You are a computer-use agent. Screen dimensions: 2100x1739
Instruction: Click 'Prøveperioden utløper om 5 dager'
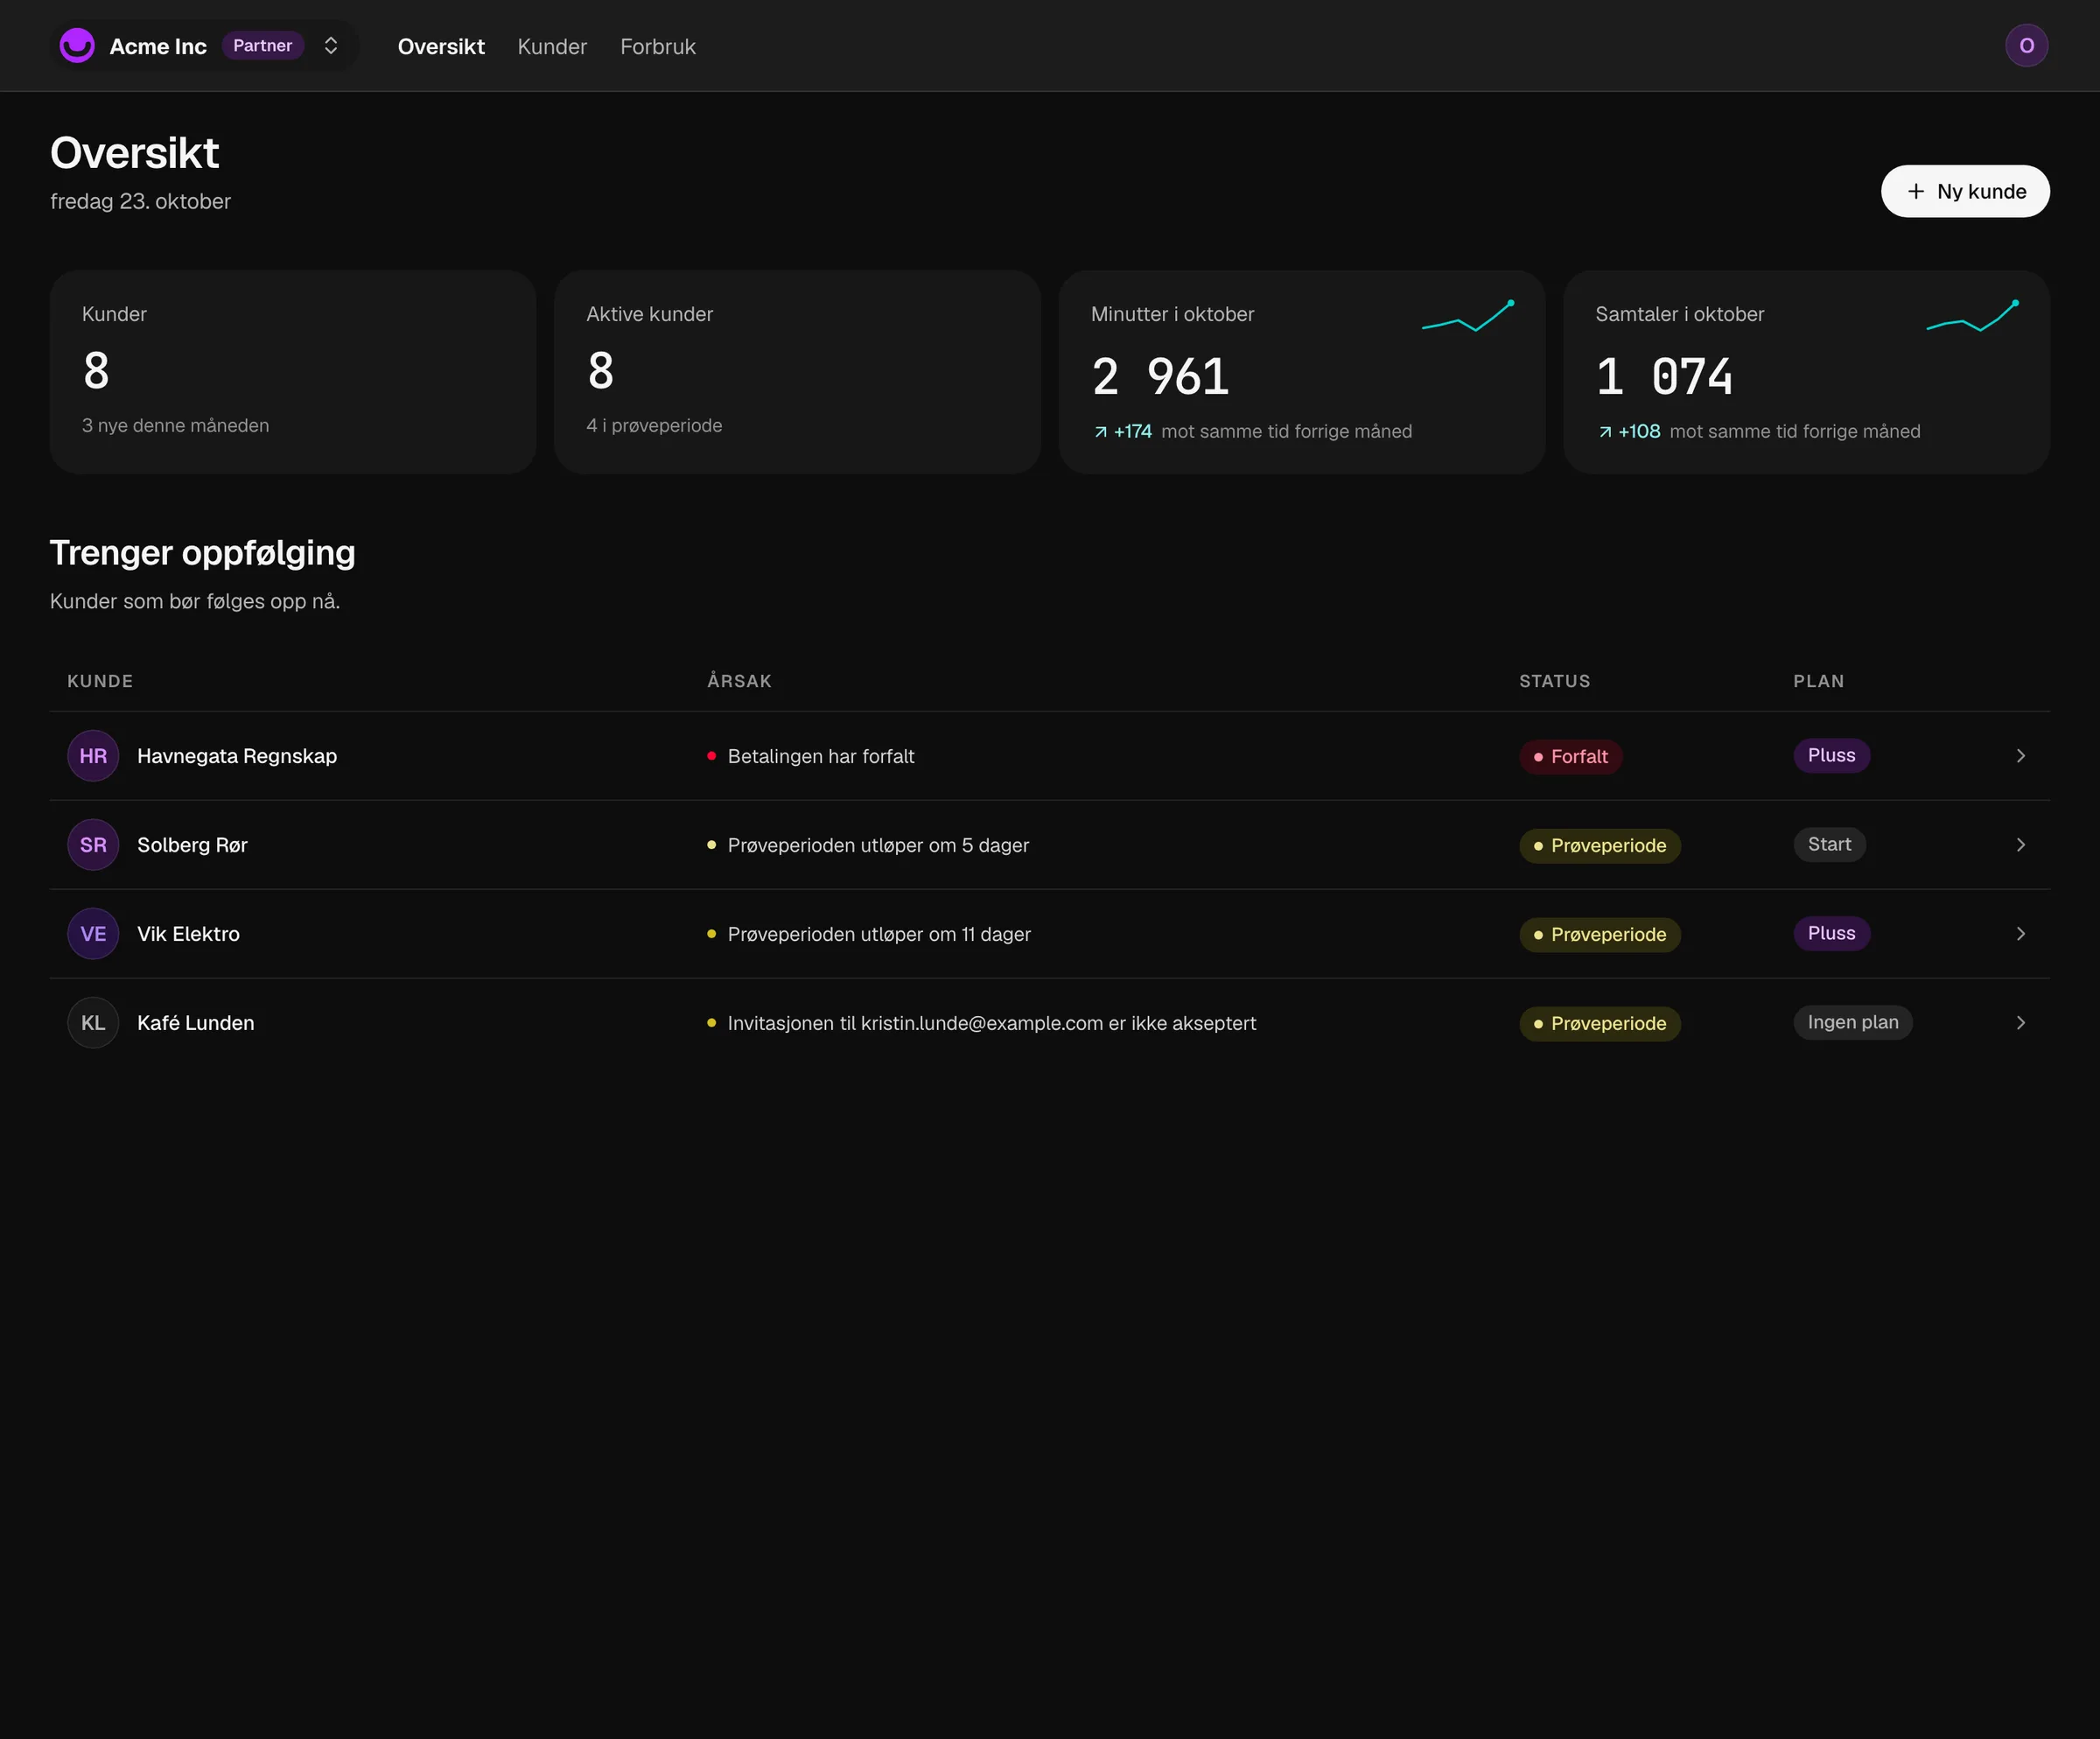tap(878, 846)
